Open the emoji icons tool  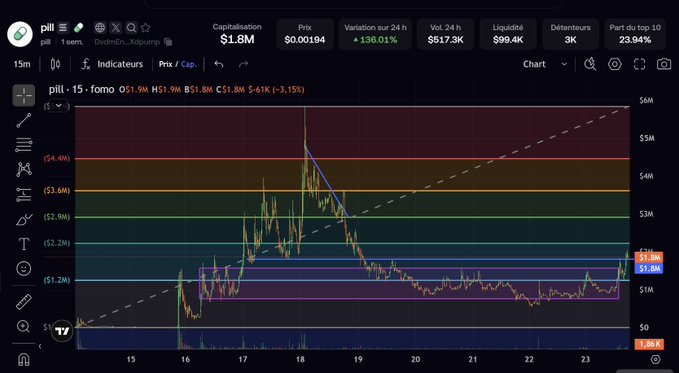coord(24,269)
